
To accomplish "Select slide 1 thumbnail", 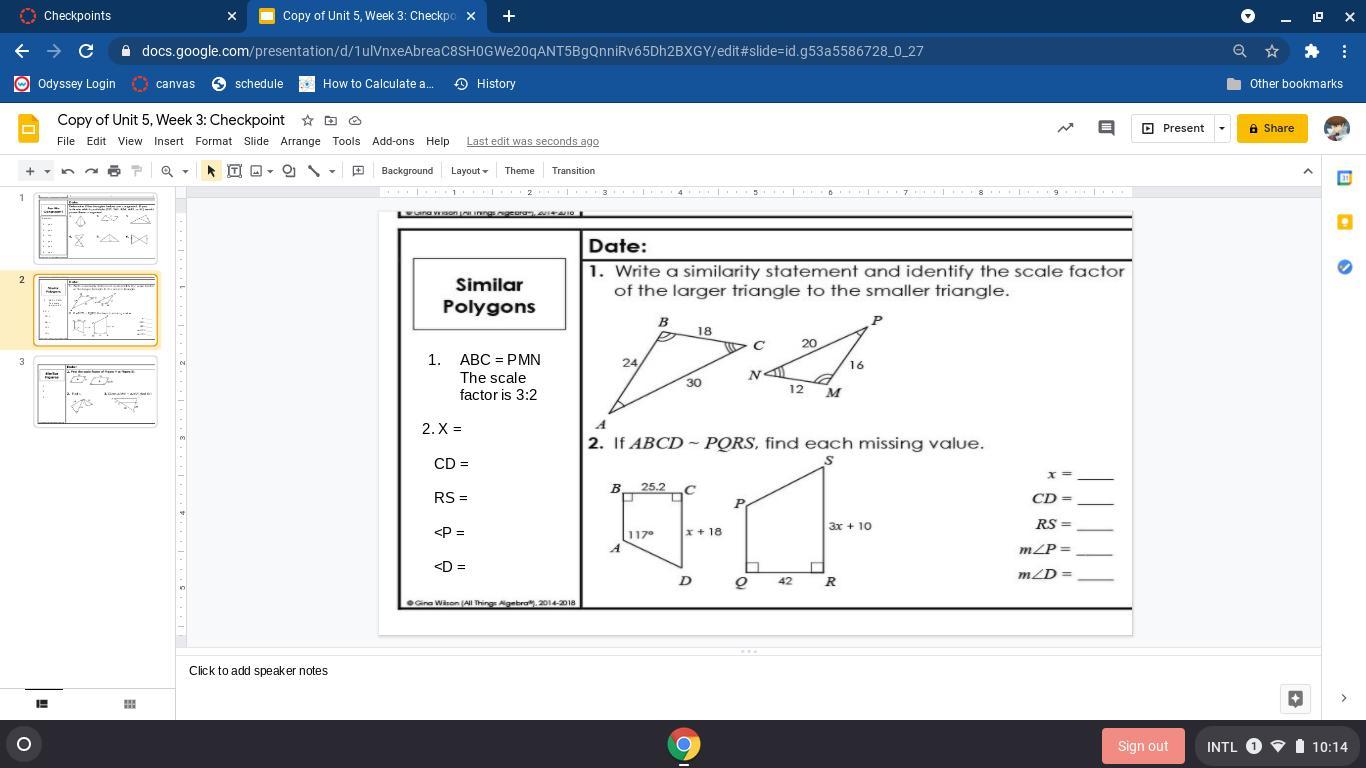I will (x=96, y=228).
